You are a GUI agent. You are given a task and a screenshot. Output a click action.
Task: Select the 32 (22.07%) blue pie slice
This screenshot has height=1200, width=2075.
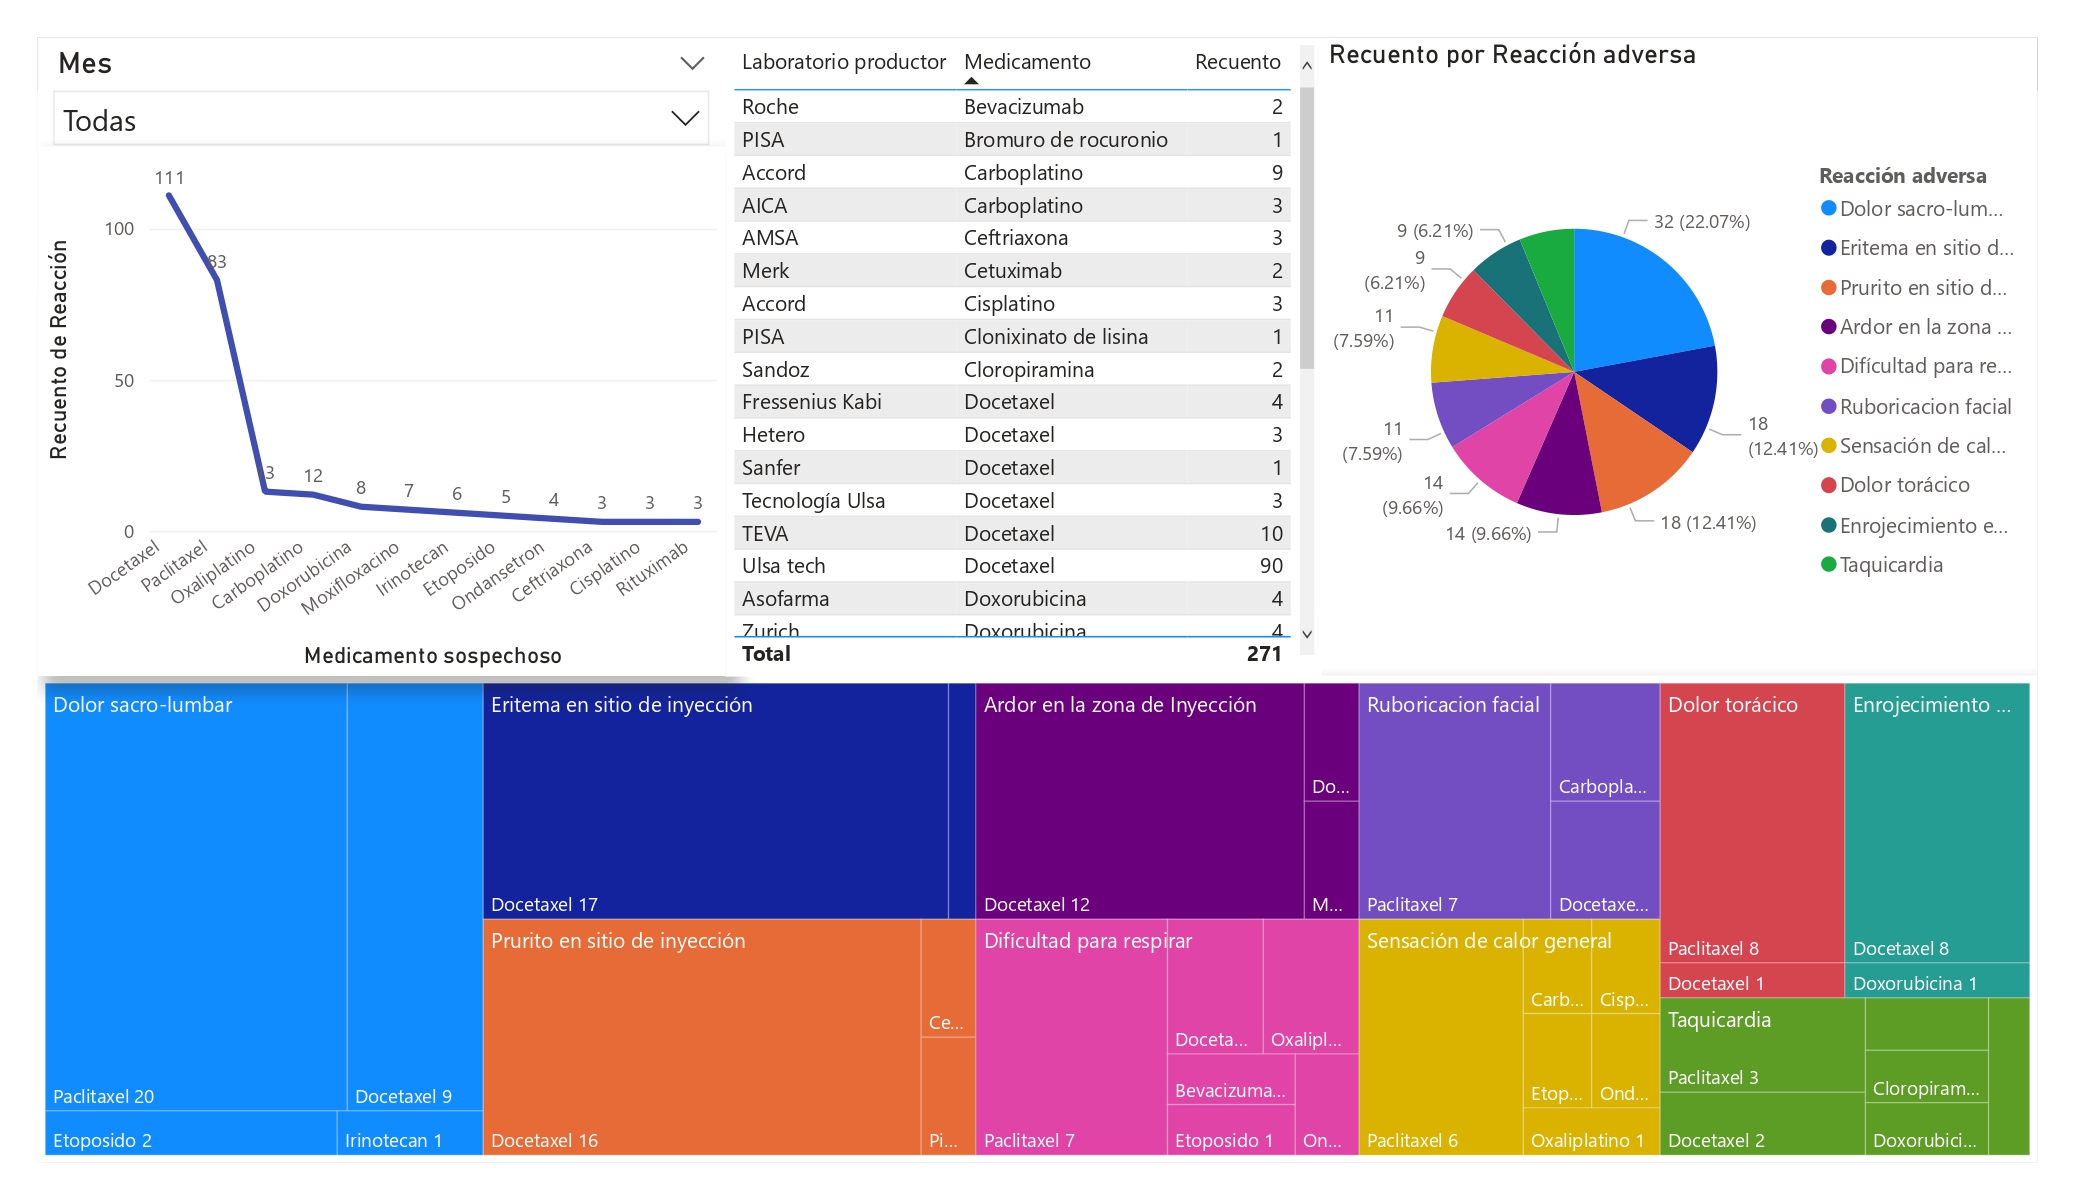click(x=1640, y=300)
